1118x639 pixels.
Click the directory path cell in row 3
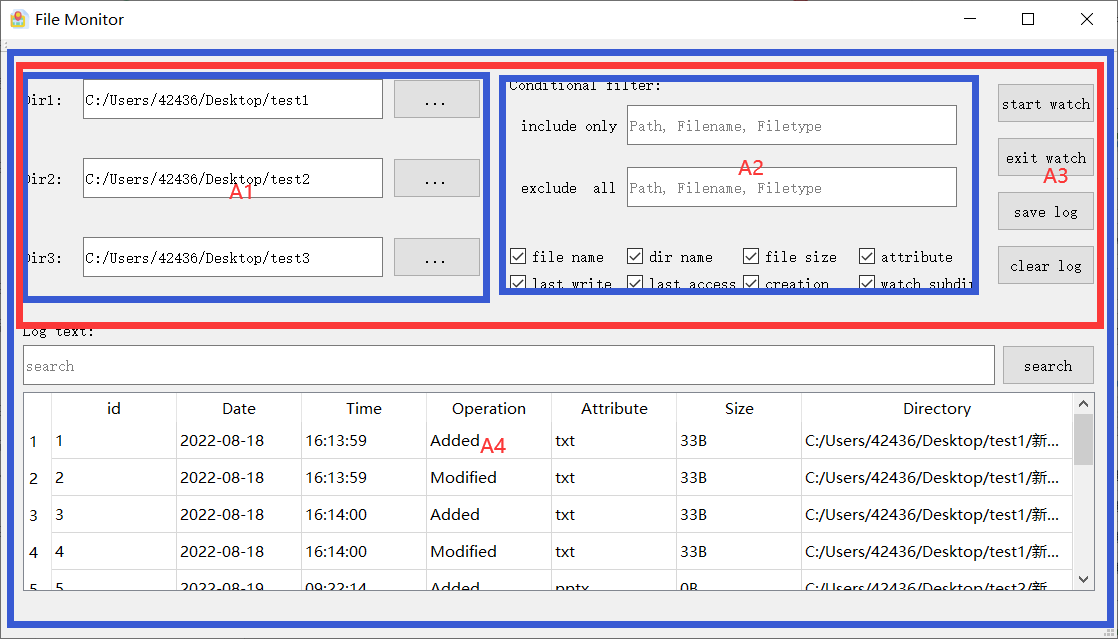(x=937, y=515)
